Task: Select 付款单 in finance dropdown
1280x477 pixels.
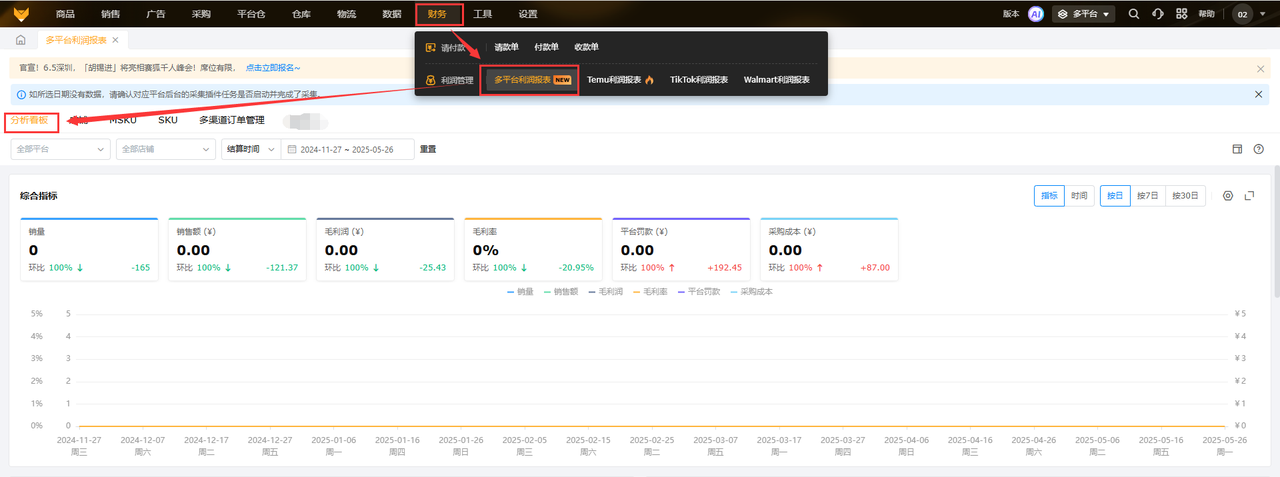Action: (547, 47)
